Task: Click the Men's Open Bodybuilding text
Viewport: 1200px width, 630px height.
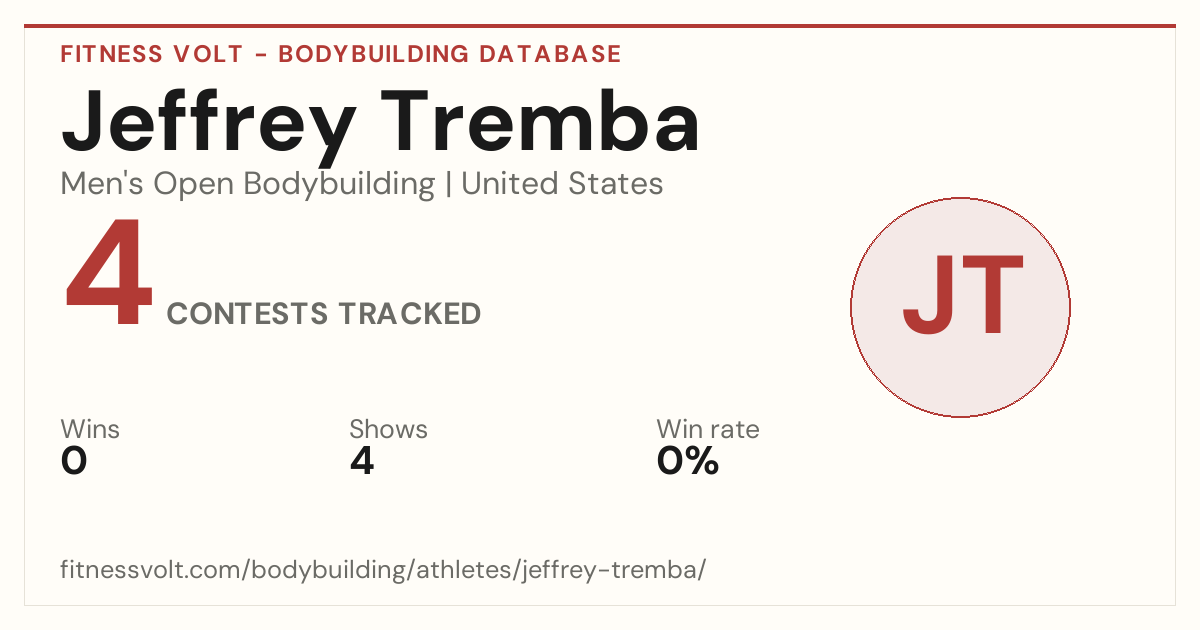Action: pyautogui.click(x=248, y=184)
